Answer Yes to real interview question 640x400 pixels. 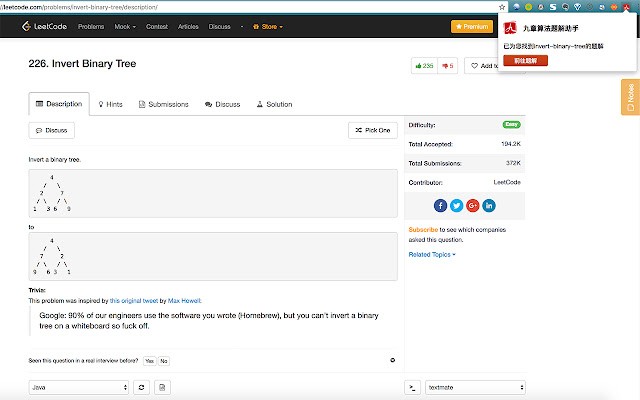149,360
